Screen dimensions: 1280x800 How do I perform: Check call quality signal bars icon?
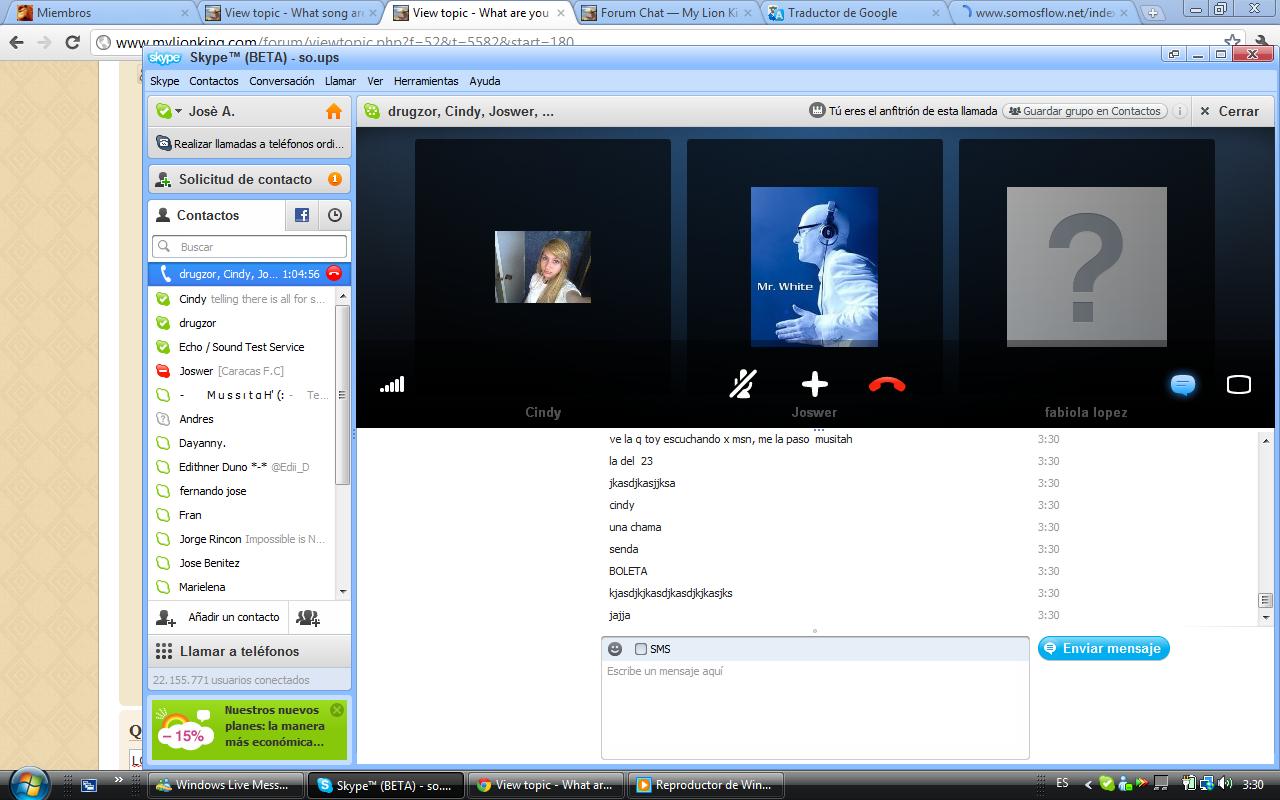tap(392, 384)
